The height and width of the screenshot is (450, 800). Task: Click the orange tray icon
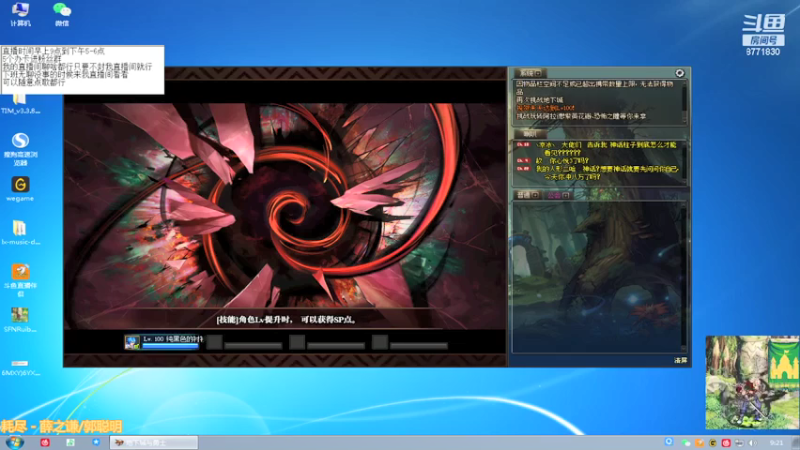click(699, 443)
